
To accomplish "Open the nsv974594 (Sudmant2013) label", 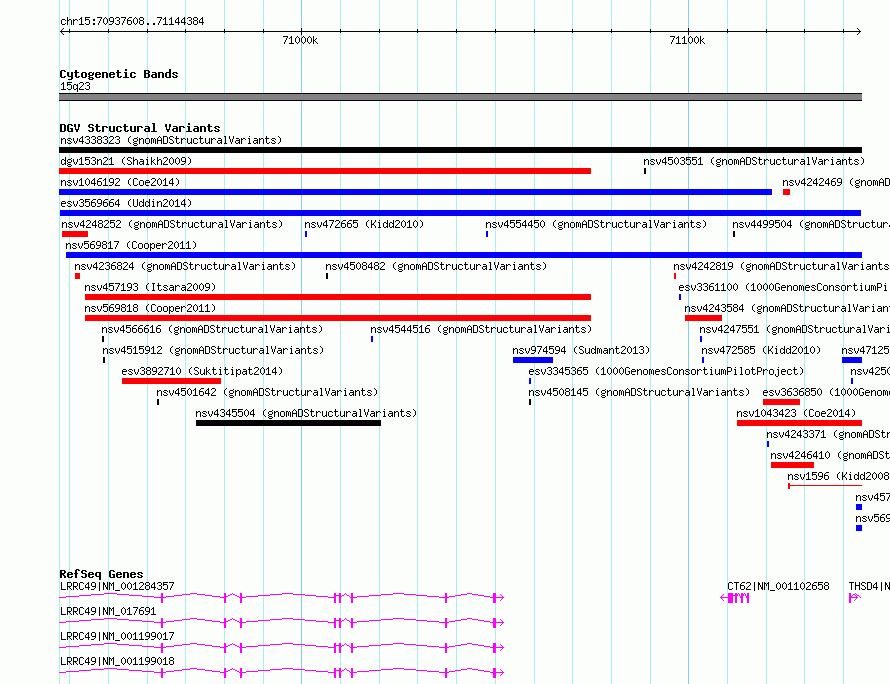I will tap(581, 350).
